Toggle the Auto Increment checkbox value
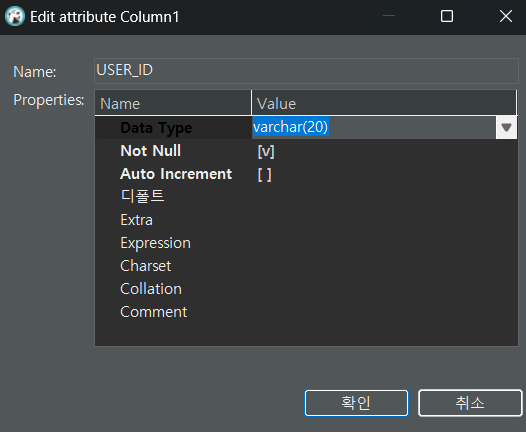The height and width of the screenshot is (432, 526). [265, 174]
